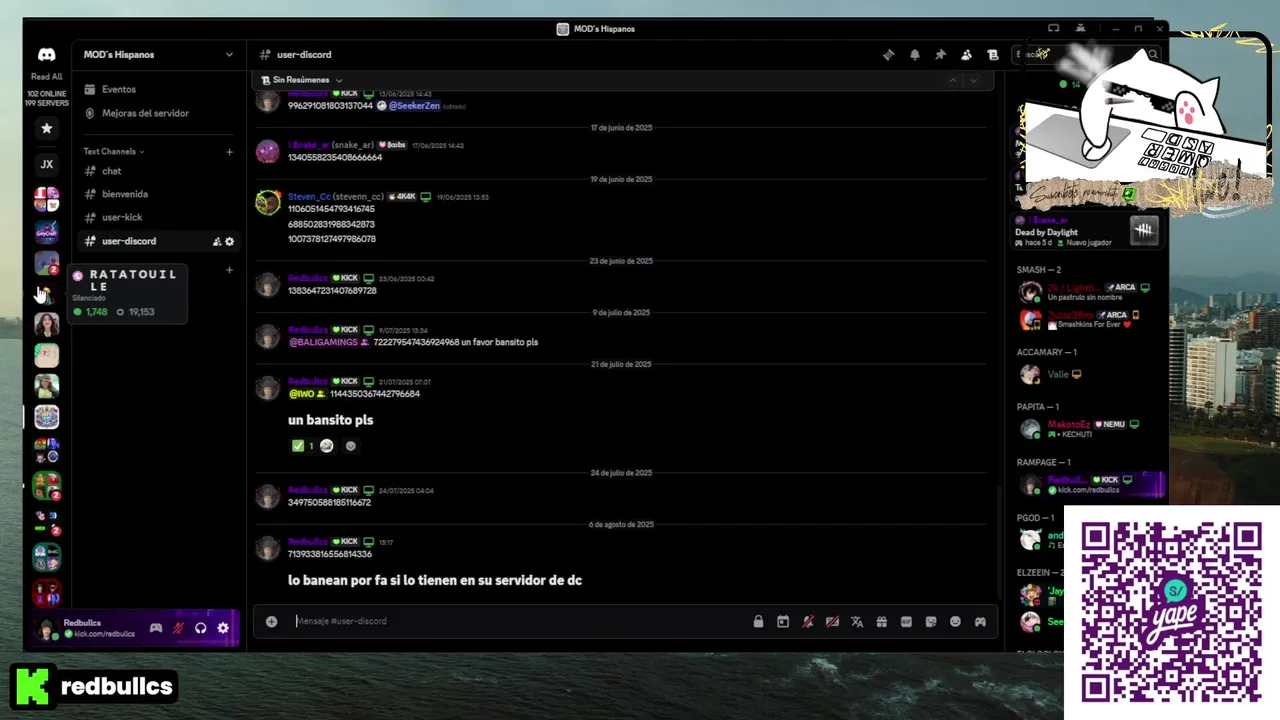Image resolution: width=1280 pixels, height=720 pixels.
Task: Select message ID 349750588185116672
Action: 329,502
